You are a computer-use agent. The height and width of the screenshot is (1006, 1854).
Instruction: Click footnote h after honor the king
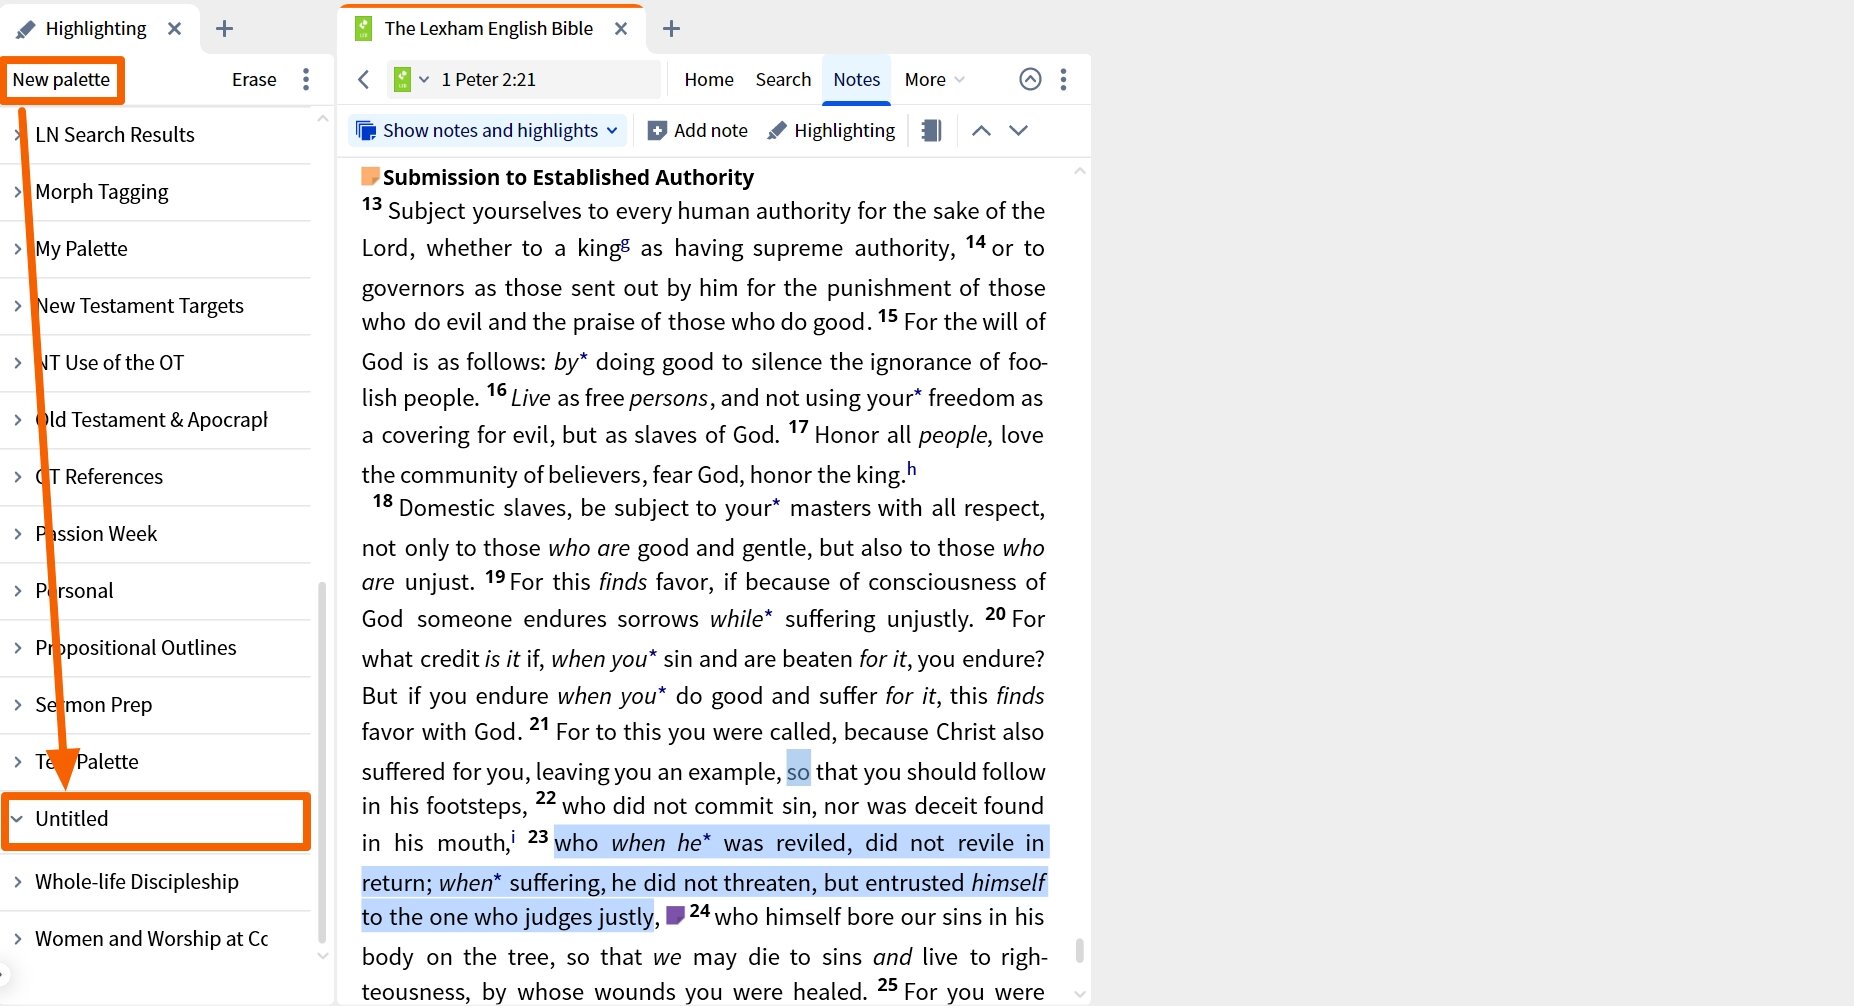pyautogui.click(x=911, y=468)
